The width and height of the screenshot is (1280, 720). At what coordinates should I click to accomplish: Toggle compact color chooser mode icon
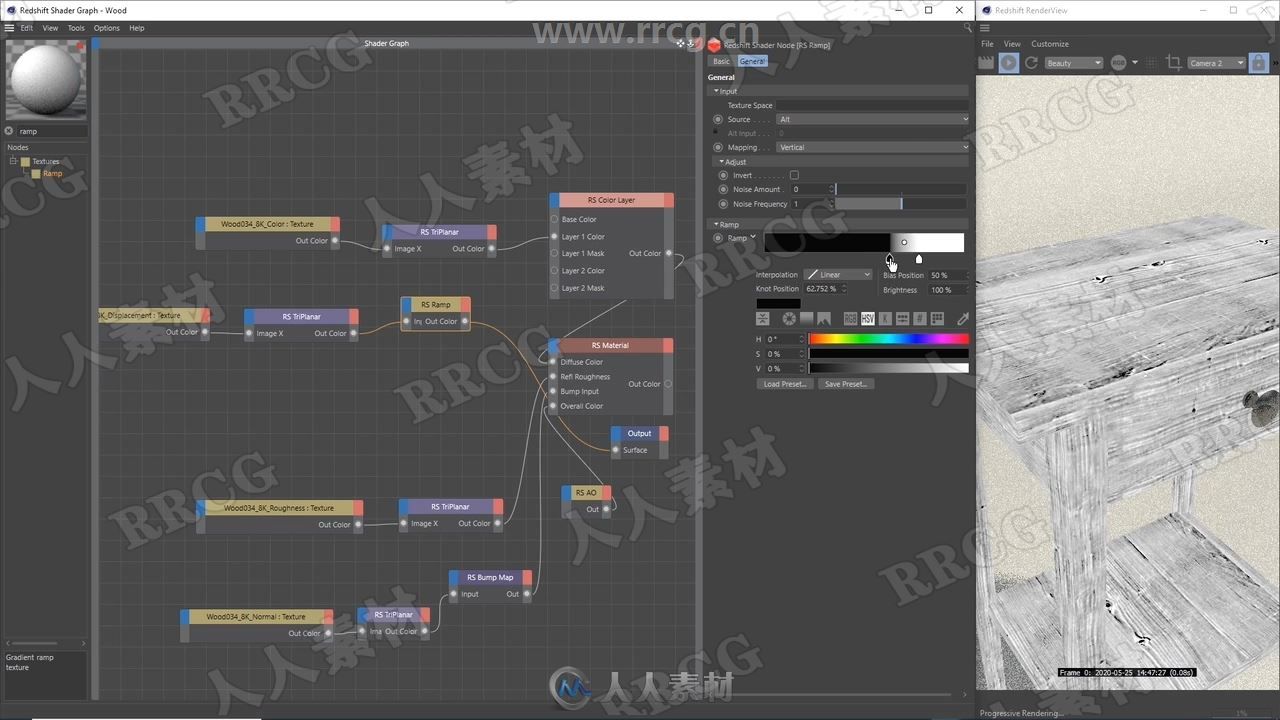tap(763, 319)
